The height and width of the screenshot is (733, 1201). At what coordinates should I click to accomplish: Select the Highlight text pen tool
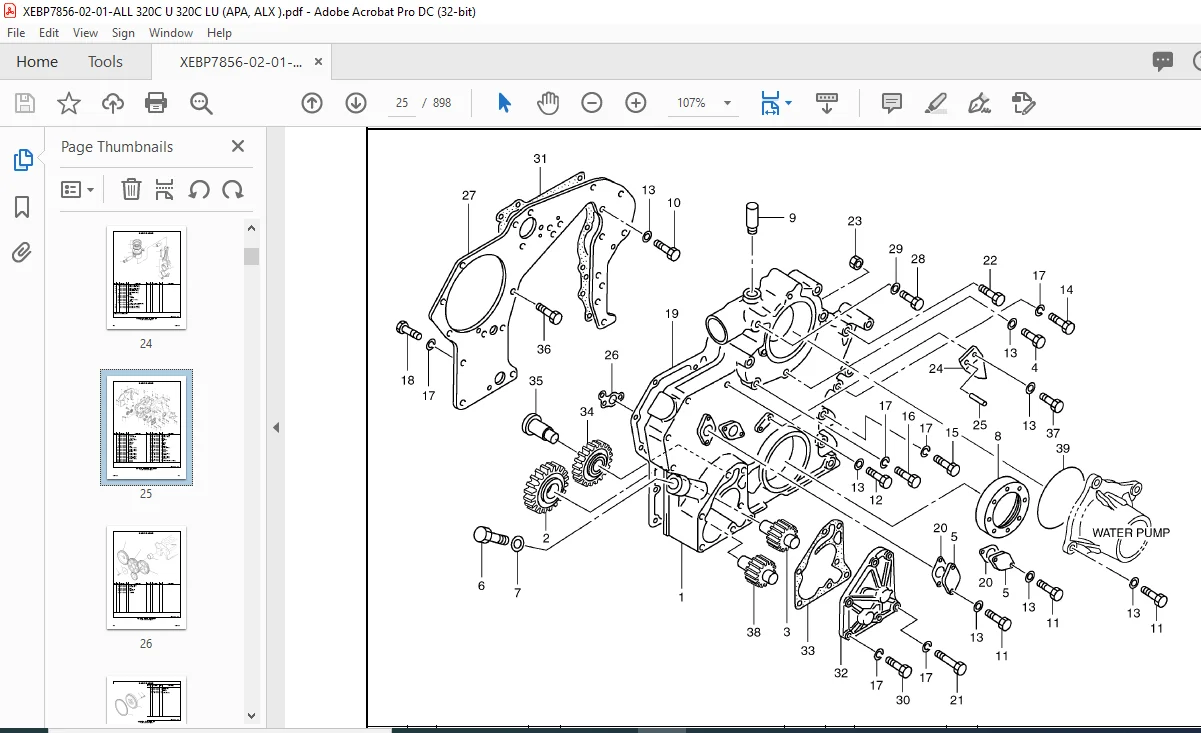coord(936,103)
